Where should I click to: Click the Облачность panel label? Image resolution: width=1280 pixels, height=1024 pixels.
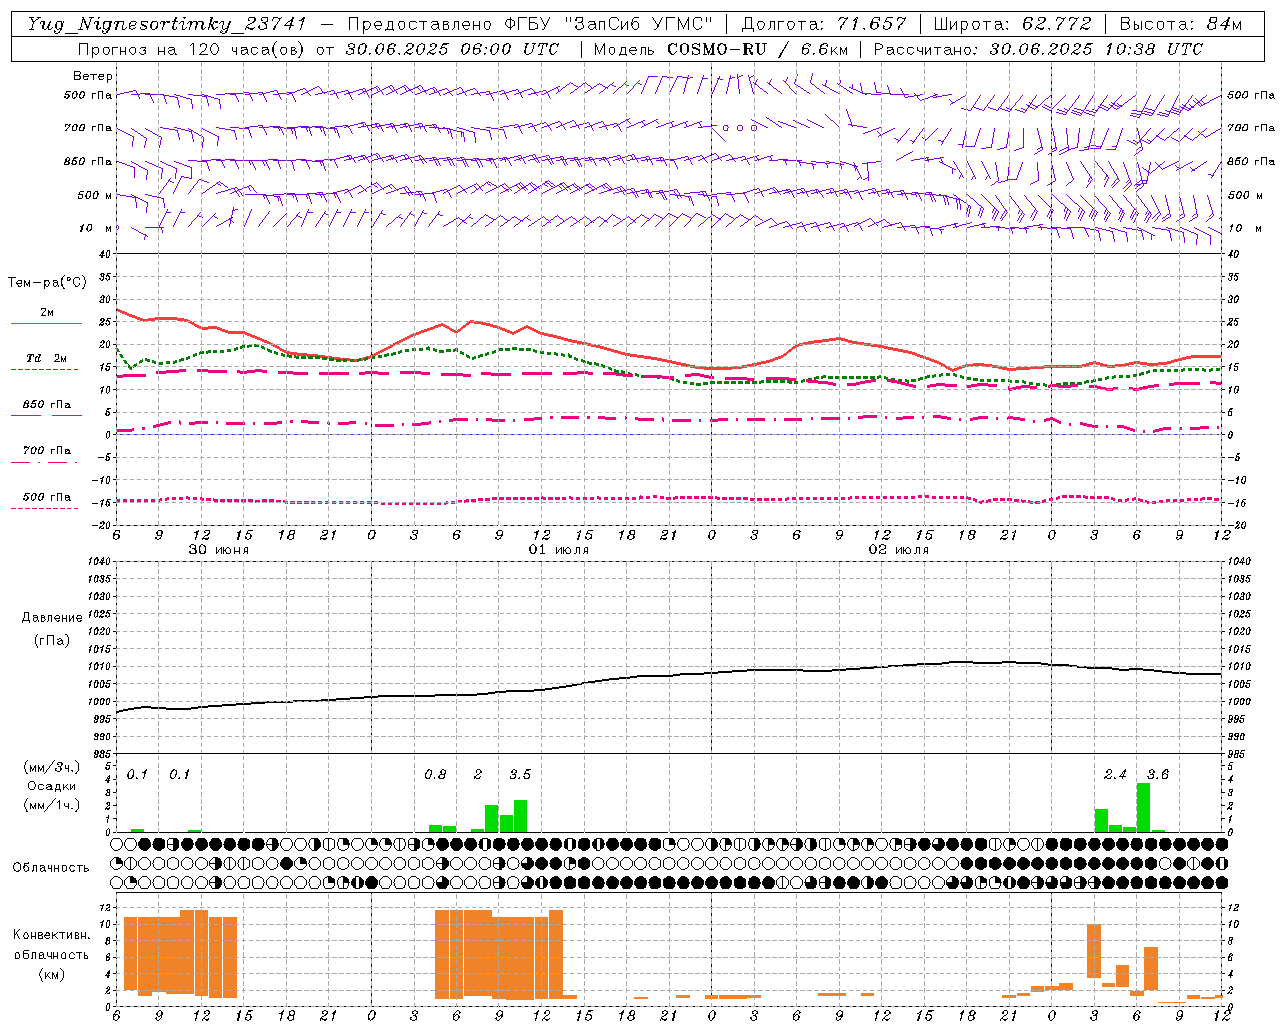click(x=51, y=868)
